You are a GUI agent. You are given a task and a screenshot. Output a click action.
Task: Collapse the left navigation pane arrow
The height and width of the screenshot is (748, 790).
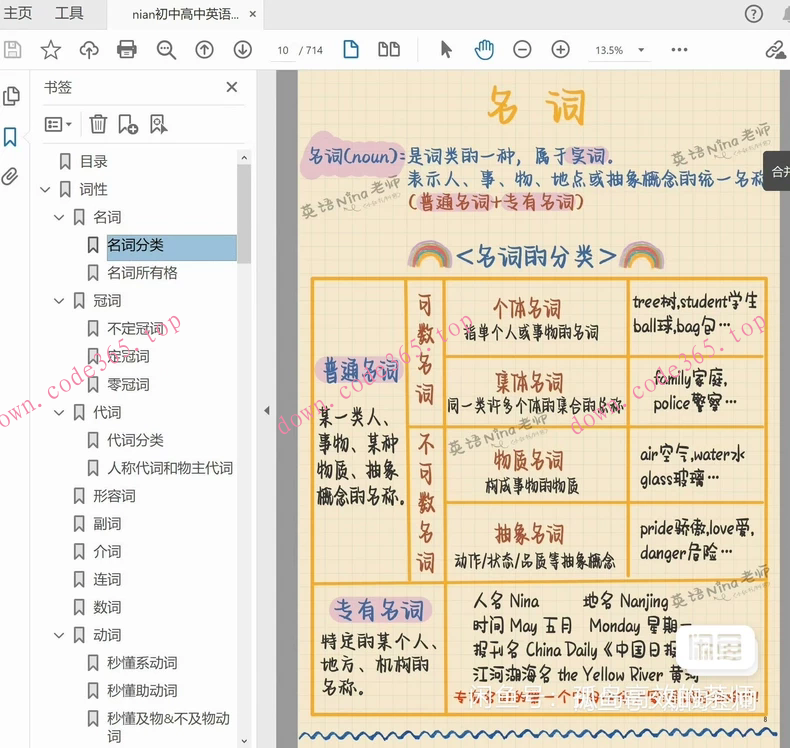point(267,411)
